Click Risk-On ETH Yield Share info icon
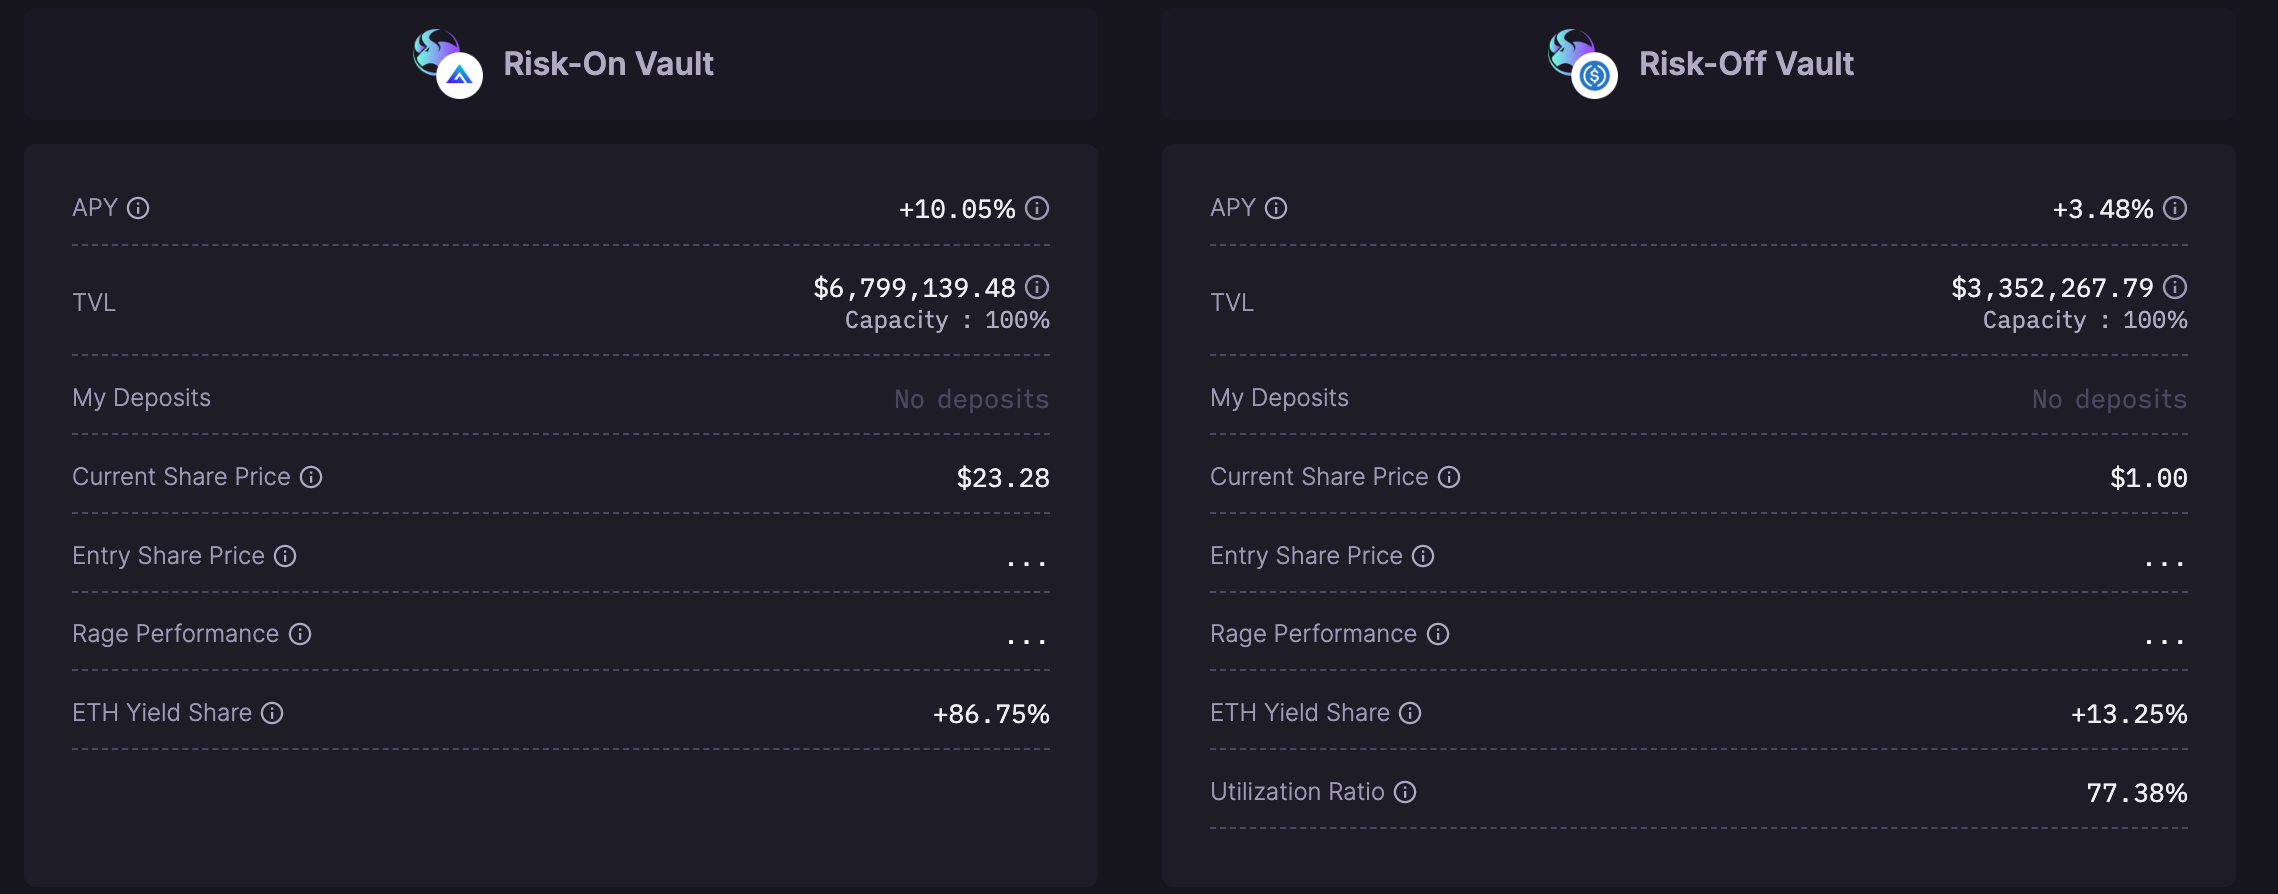The width and height of the screenshot is (2278, 894). click(x=272, y=713)
